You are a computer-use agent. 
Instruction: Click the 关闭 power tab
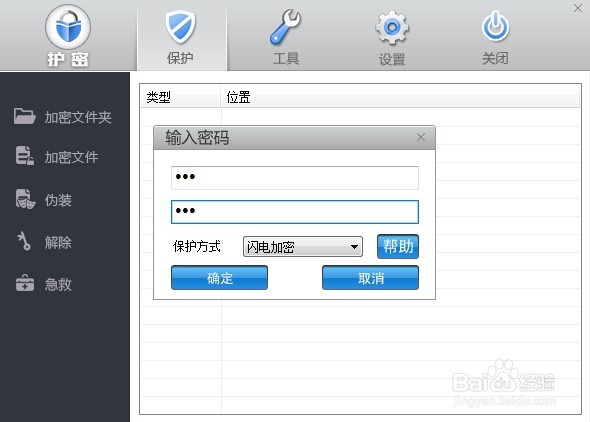(496, 38)
